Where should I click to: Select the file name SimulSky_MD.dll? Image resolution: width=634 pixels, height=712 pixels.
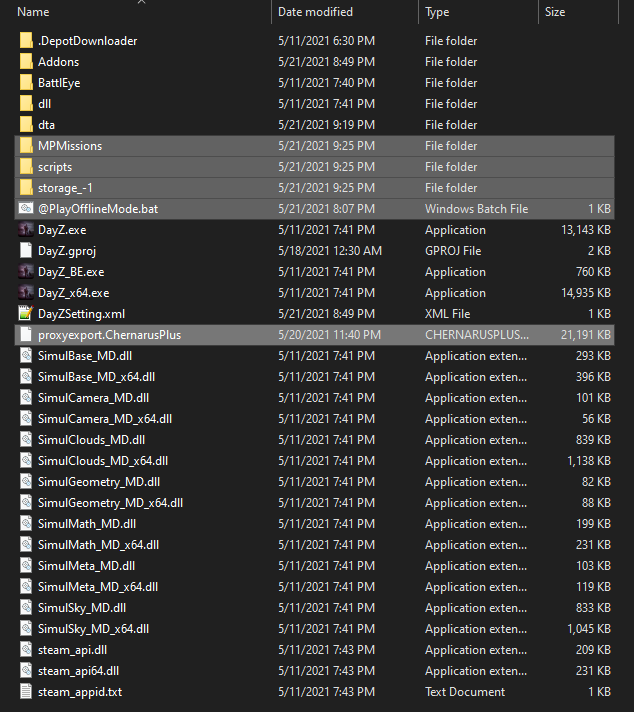click(82, 608)
